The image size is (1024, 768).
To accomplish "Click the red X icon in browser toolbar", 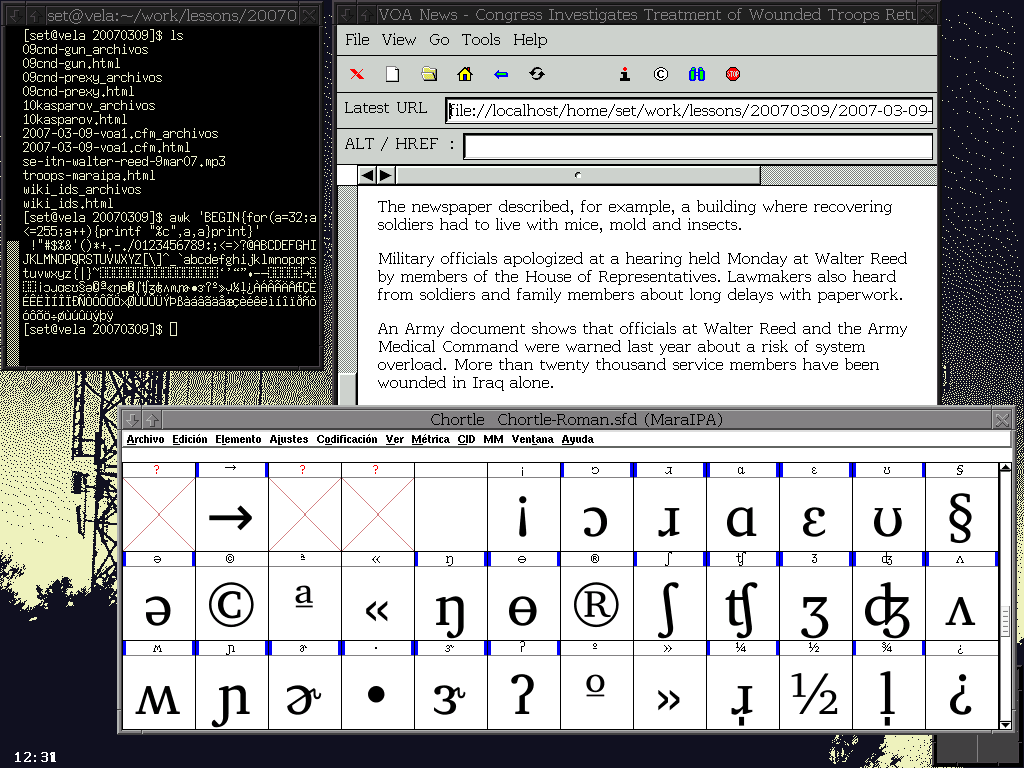I will point(357,74).
